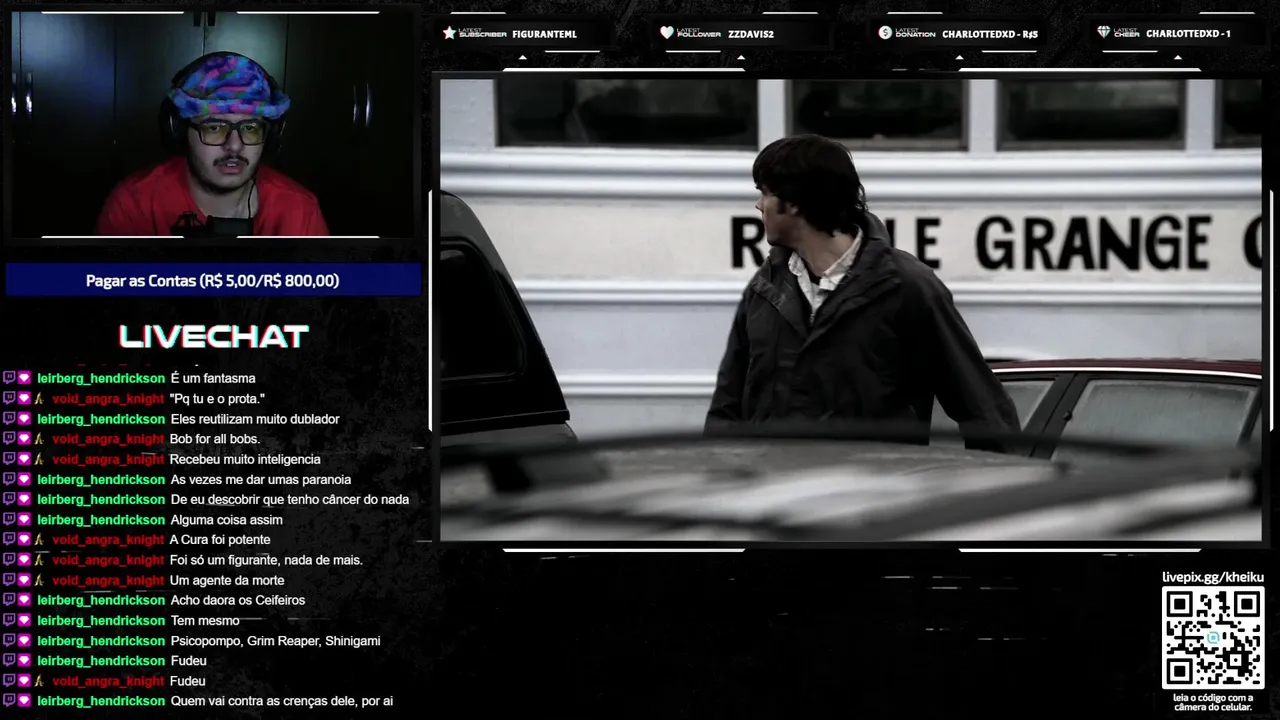Click the message 'Quem vai contra as crenças dele'
Screen dimensions: 1280x720
pyautogui.click(x=282, y=701)
